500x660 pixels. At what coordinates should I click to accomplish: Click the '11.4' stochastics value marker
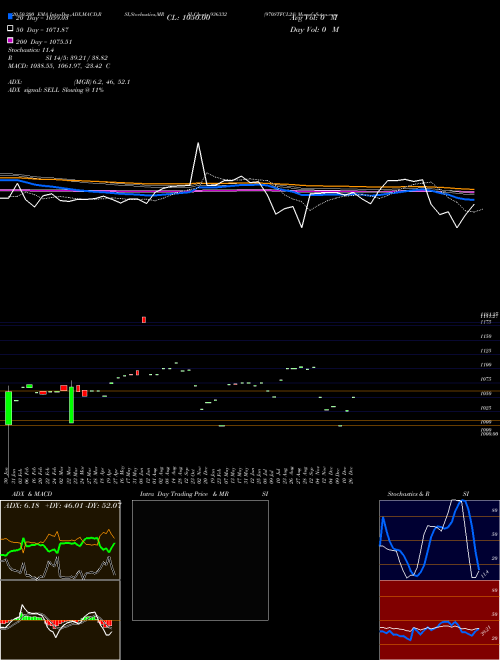485,574
